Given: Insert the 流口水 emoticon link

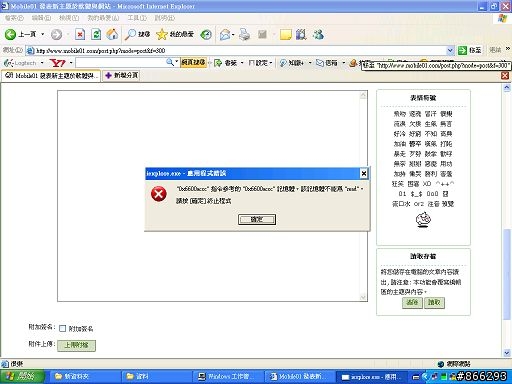Looking at the screenshot, I should [401, 204].
